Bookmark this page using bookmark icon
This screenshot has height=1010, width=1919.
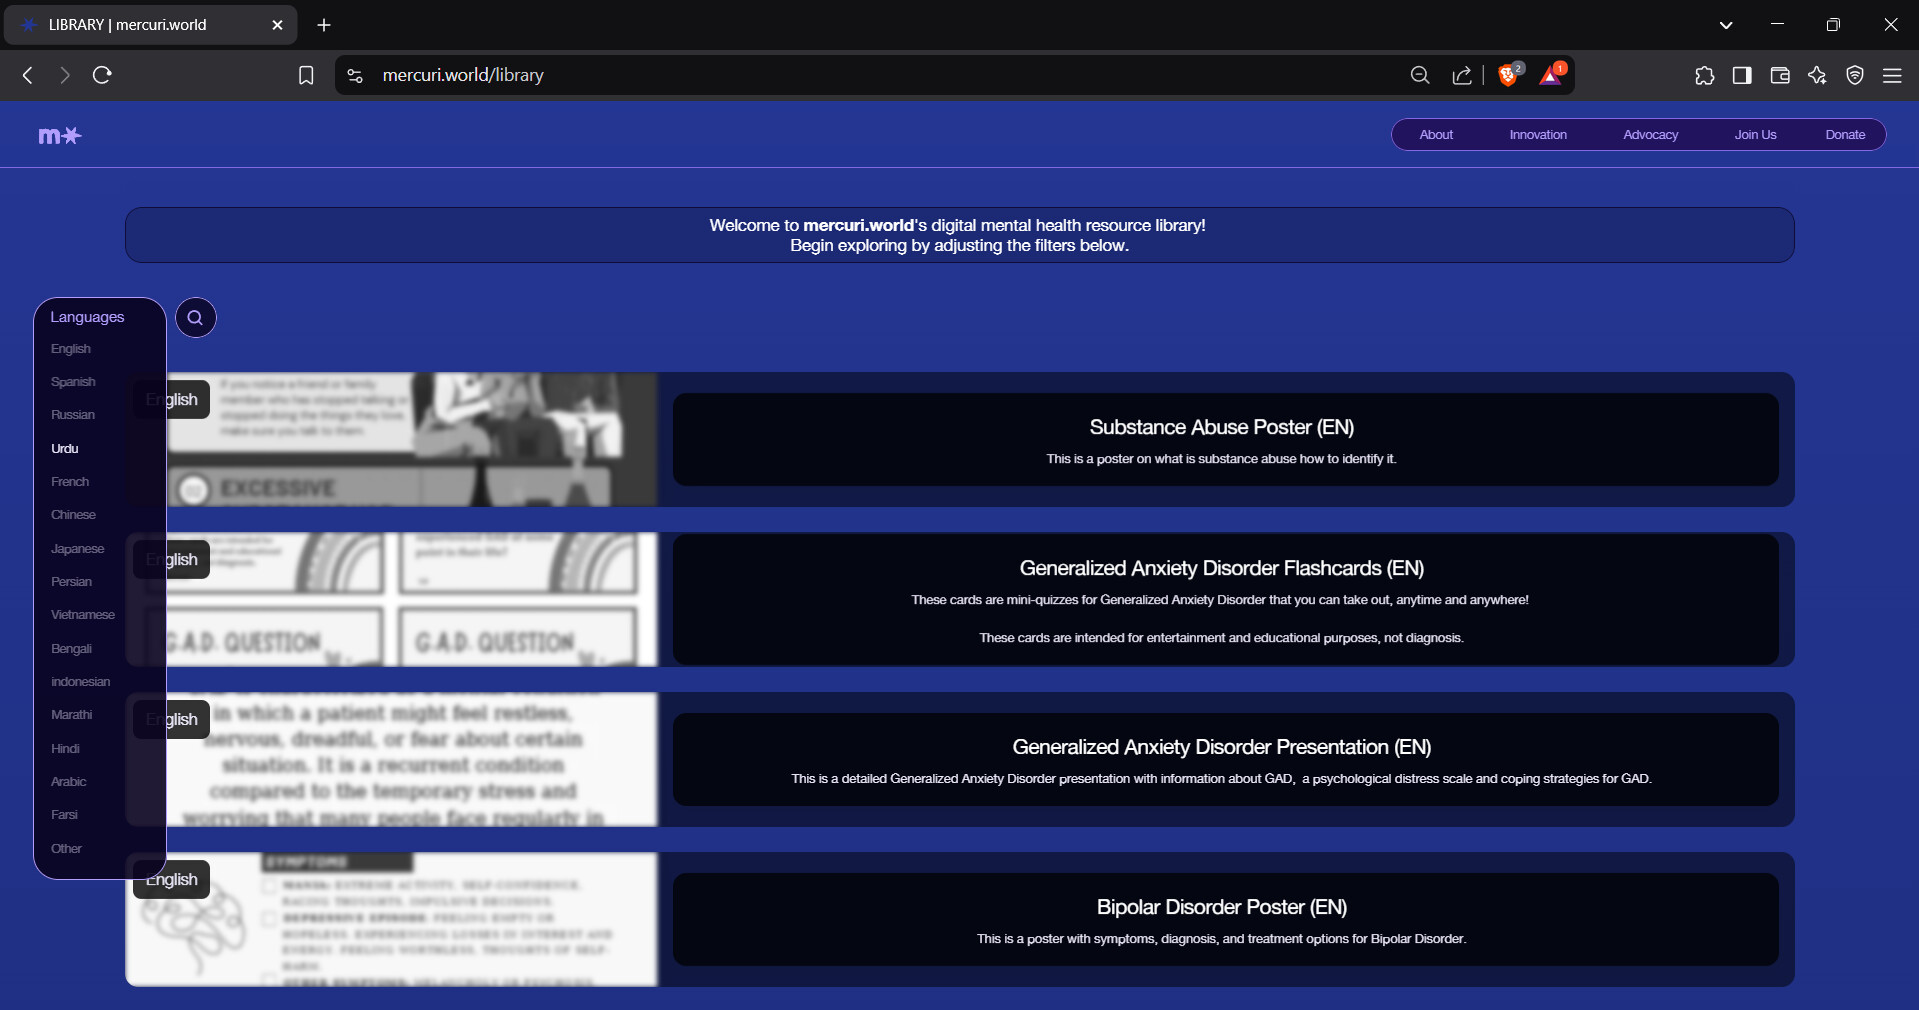306,76
